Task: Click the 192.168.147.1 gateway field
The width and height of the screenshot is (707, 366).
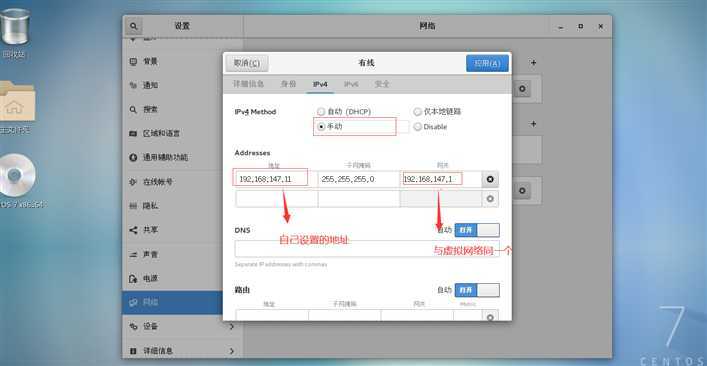Action: tap(441, 179)
